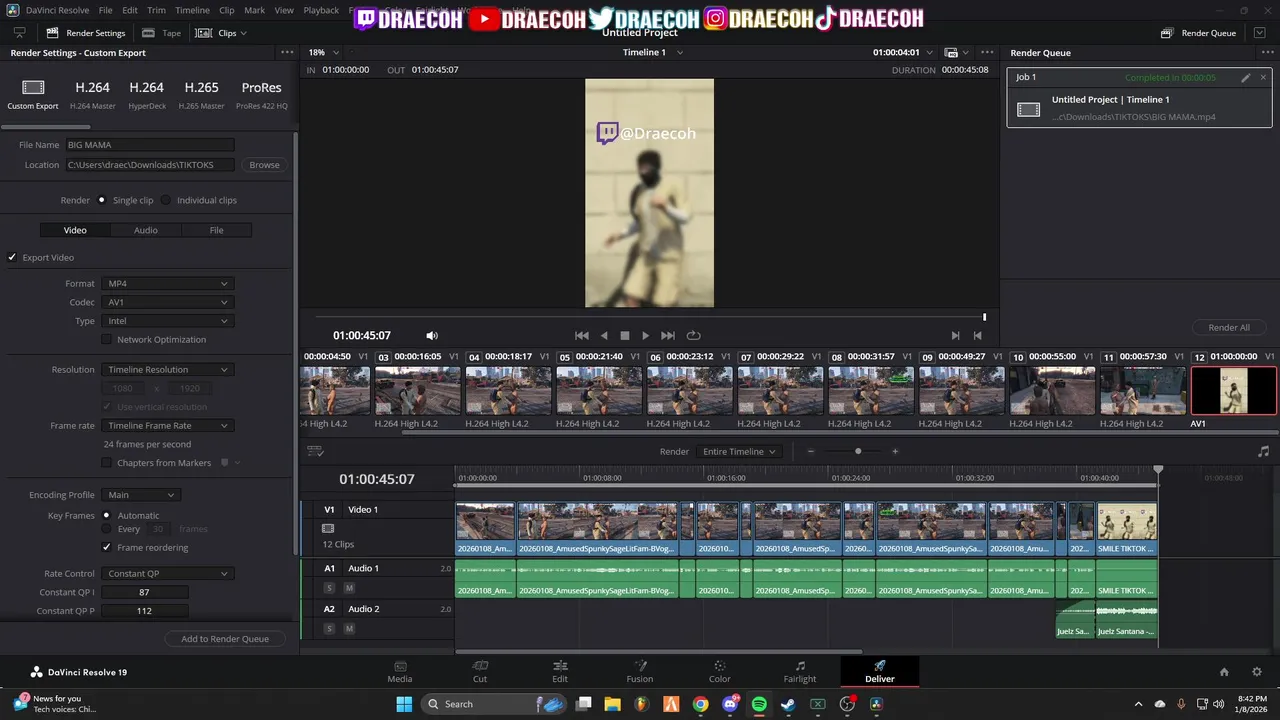Open the Tape panel
This screenshot has width=1280, height=720.
tap(162, 33)
